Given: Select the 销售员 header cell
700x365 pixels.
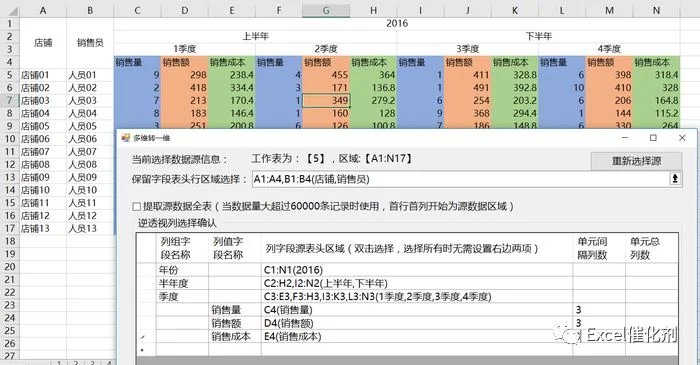Looking at the screenshot, I should point(90,43).
